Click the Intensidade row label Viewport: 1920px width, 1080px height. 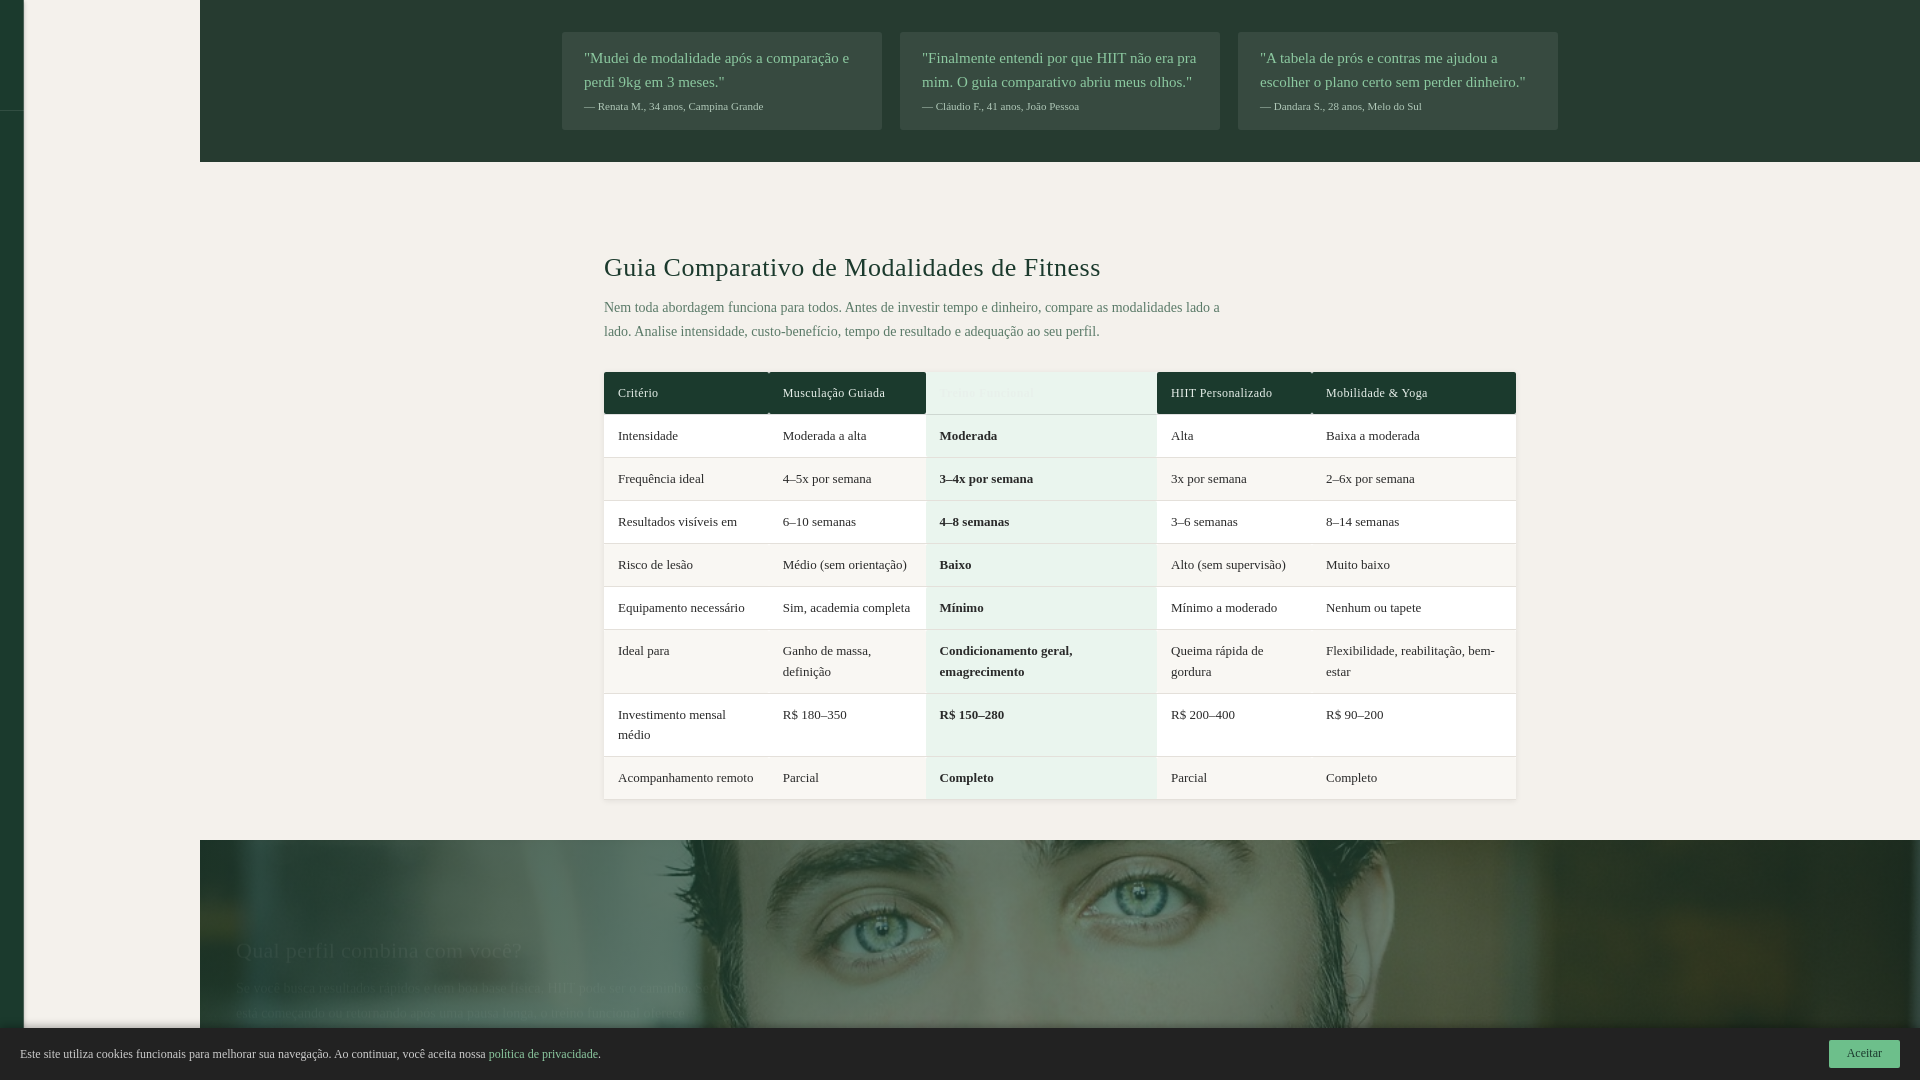click(648, 436)
